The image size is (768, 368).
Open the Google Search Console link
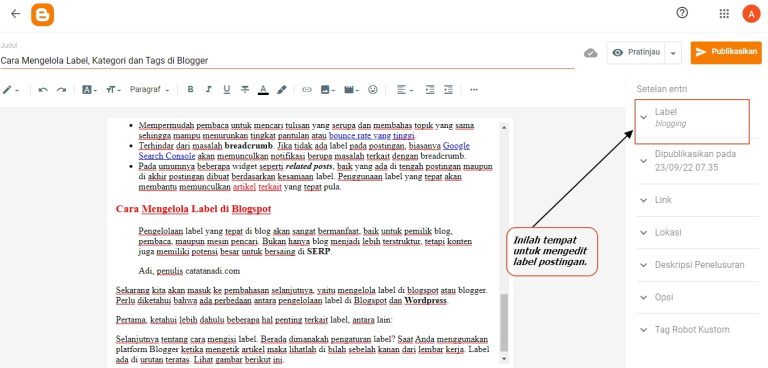coord(304,150)
